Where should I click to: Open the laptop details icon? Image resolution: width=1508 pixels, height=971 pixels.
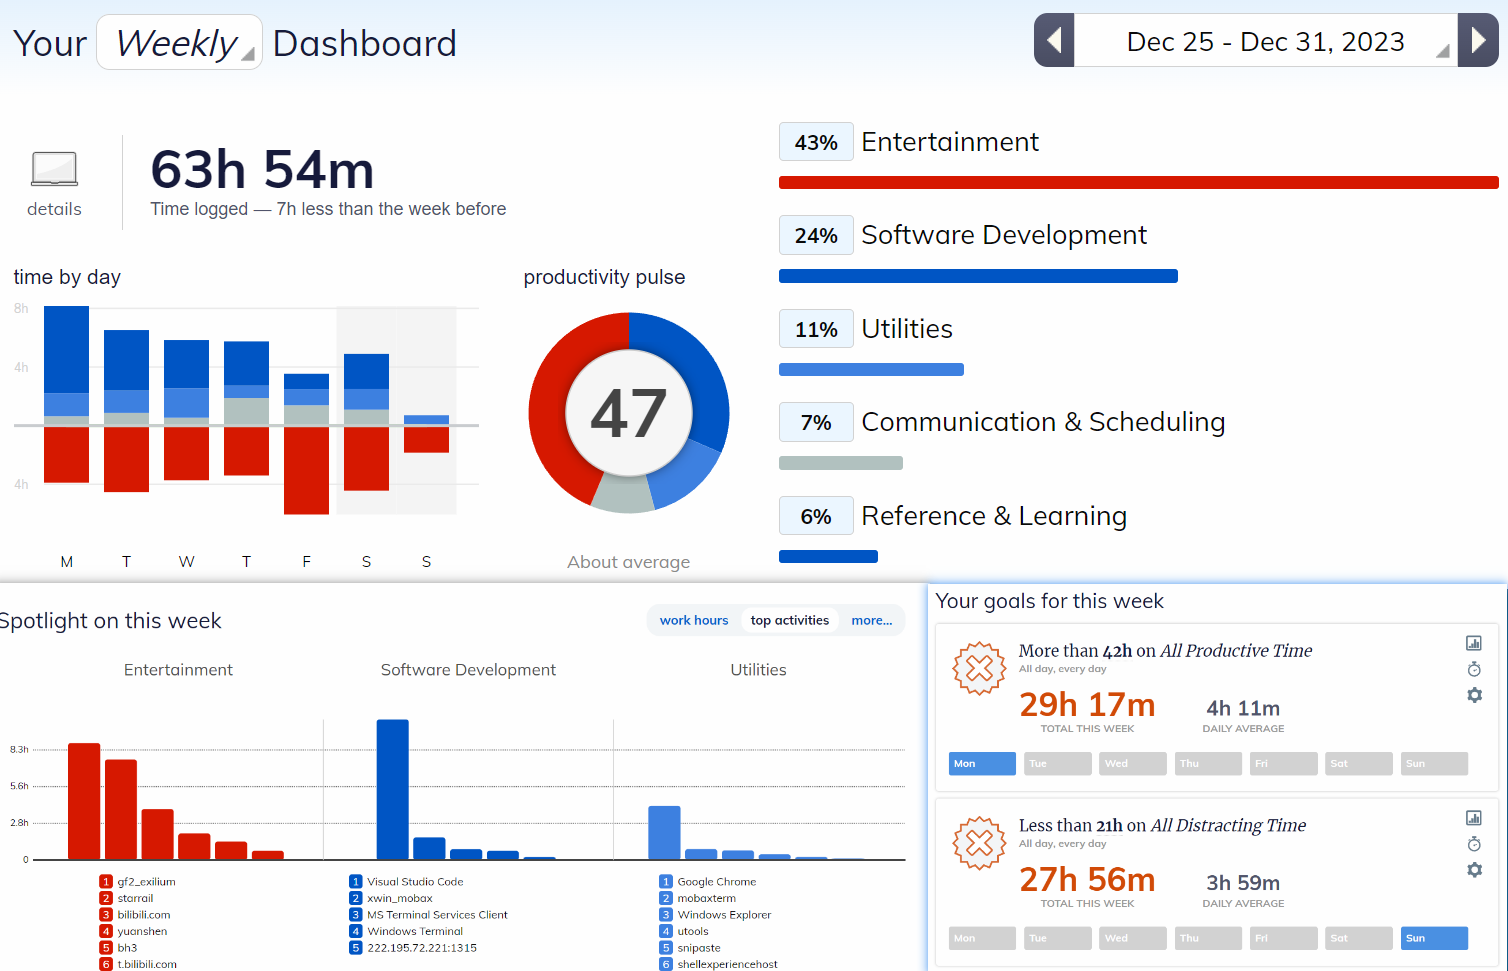(x=54, y=170)
